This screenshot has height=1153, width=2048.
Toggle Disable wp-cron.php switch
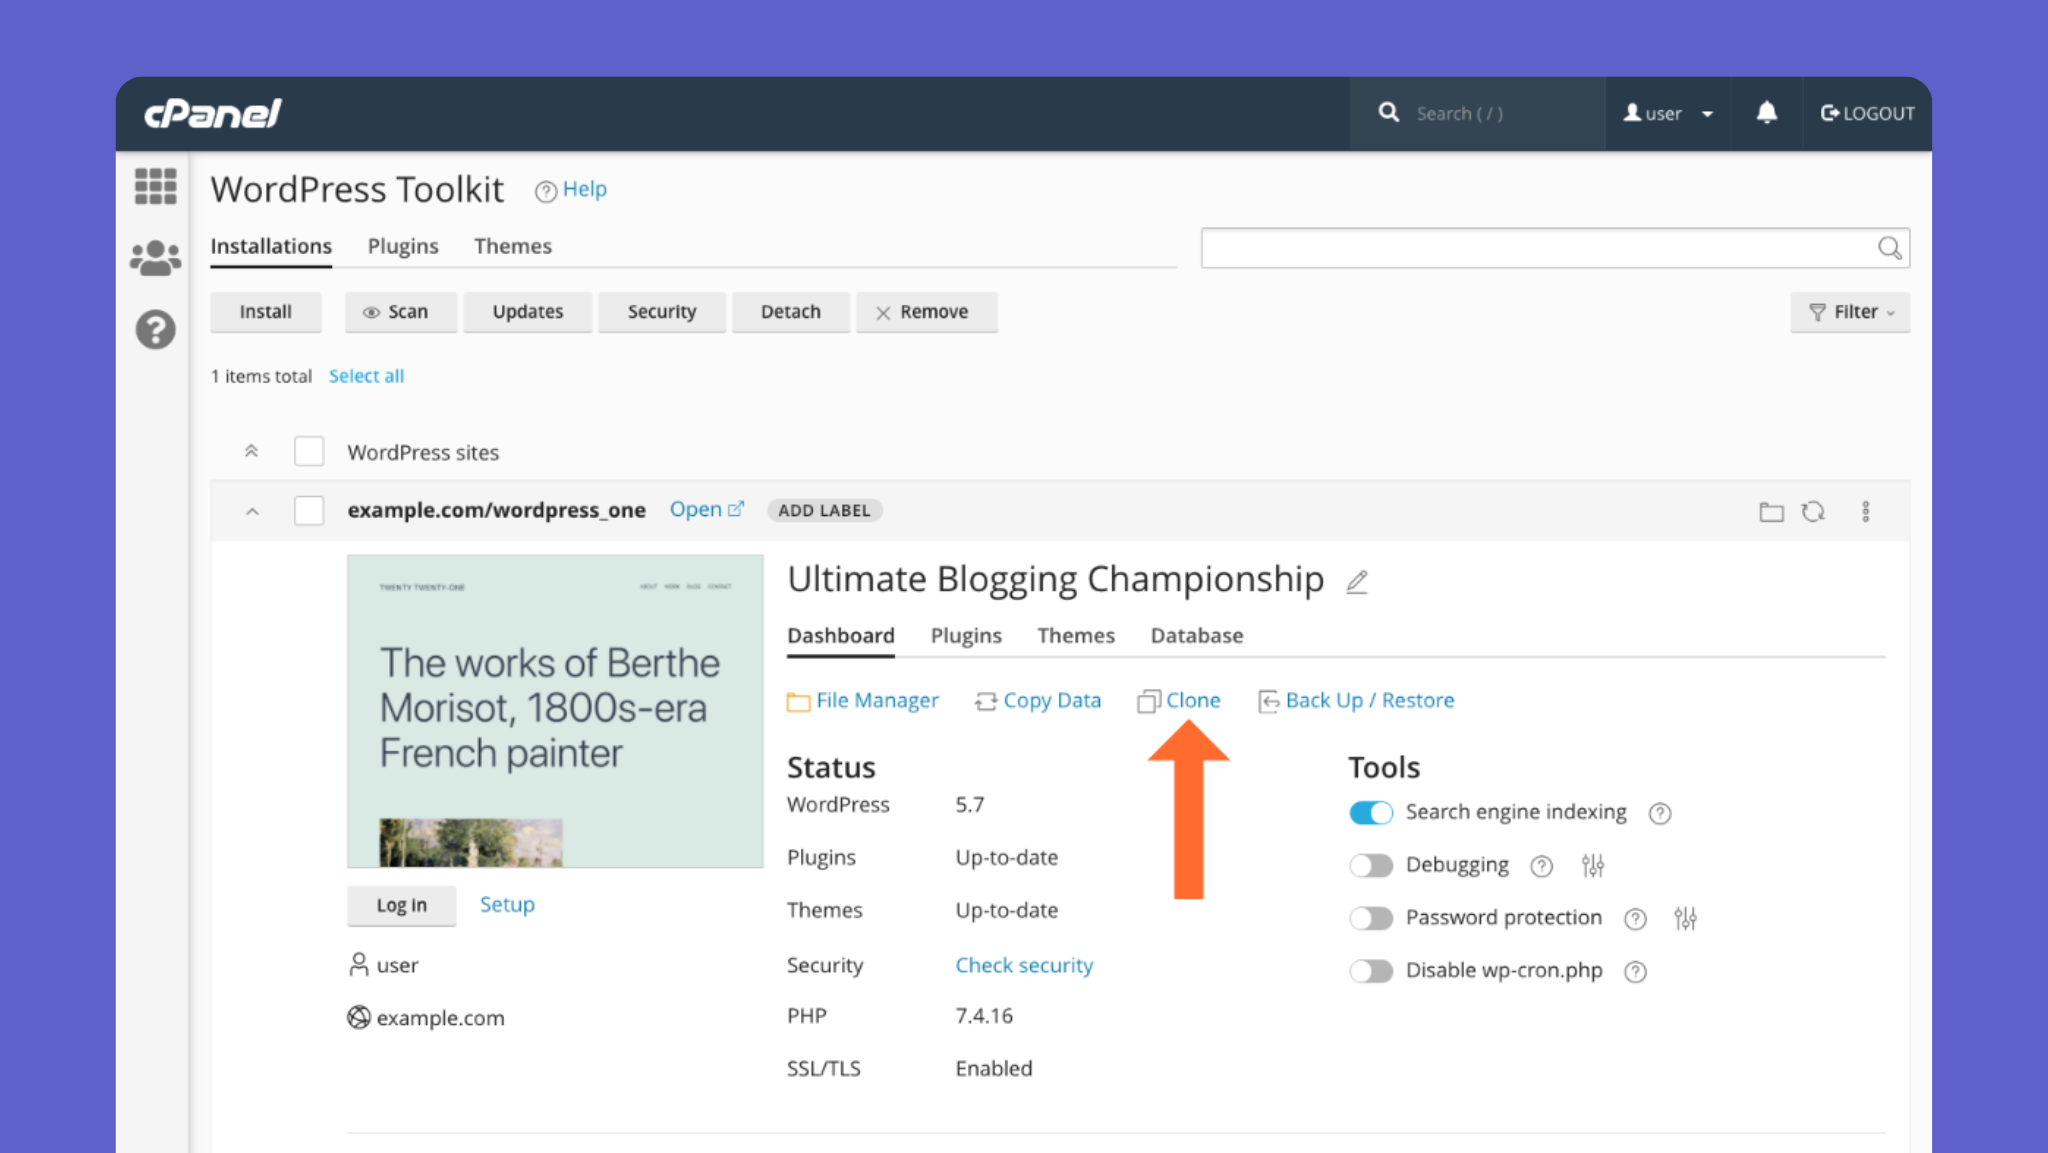point(1370,971)
